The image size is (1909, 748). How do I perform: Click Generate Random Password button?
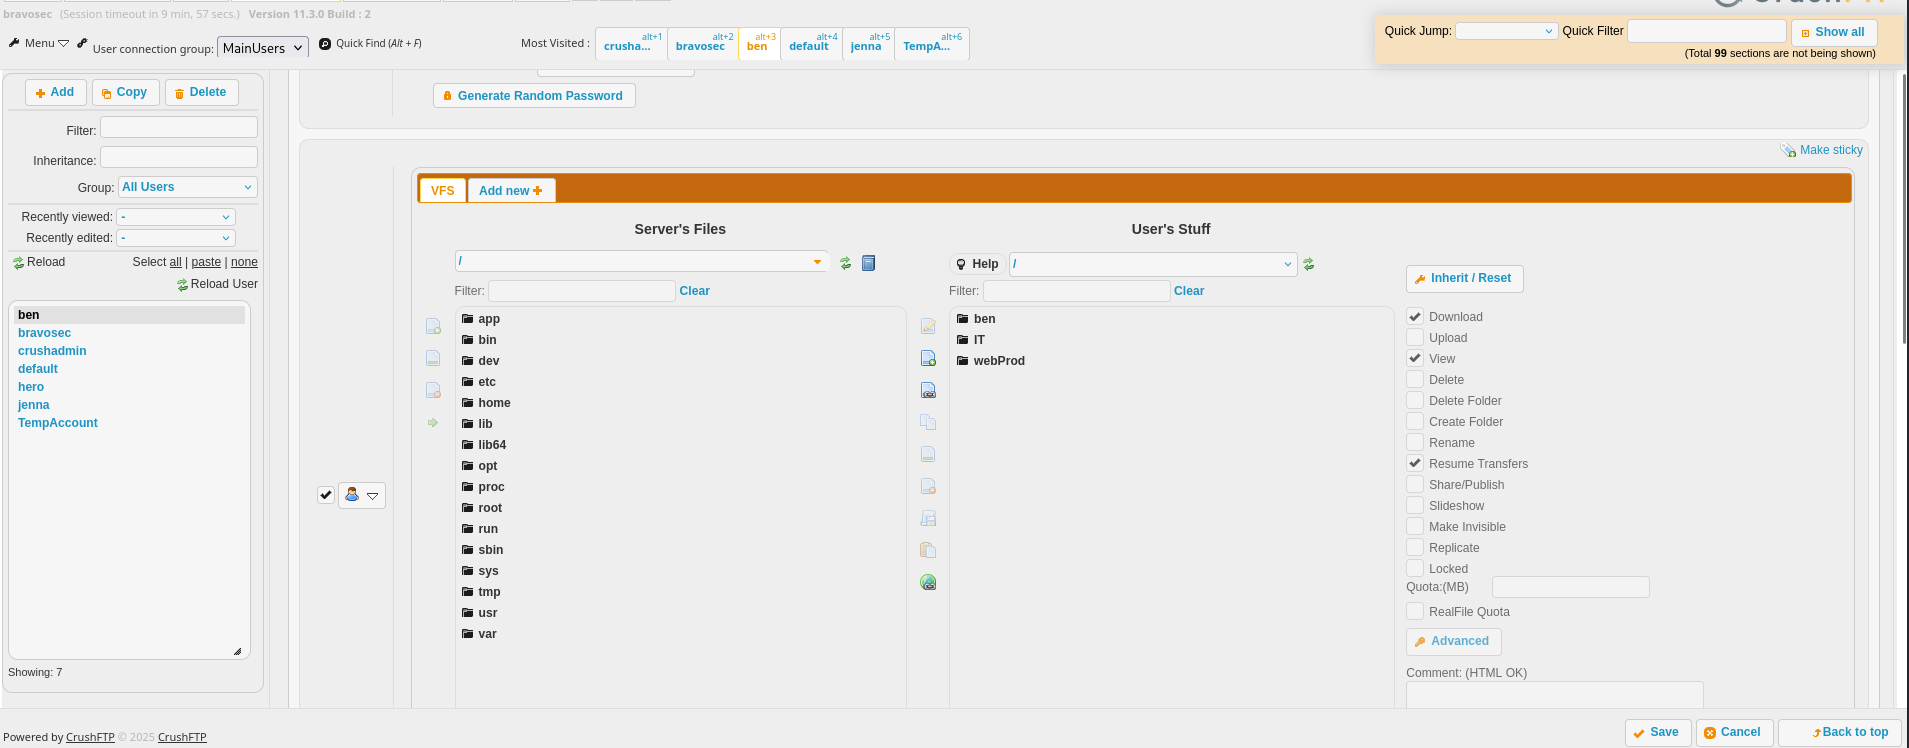click(534, 96)
